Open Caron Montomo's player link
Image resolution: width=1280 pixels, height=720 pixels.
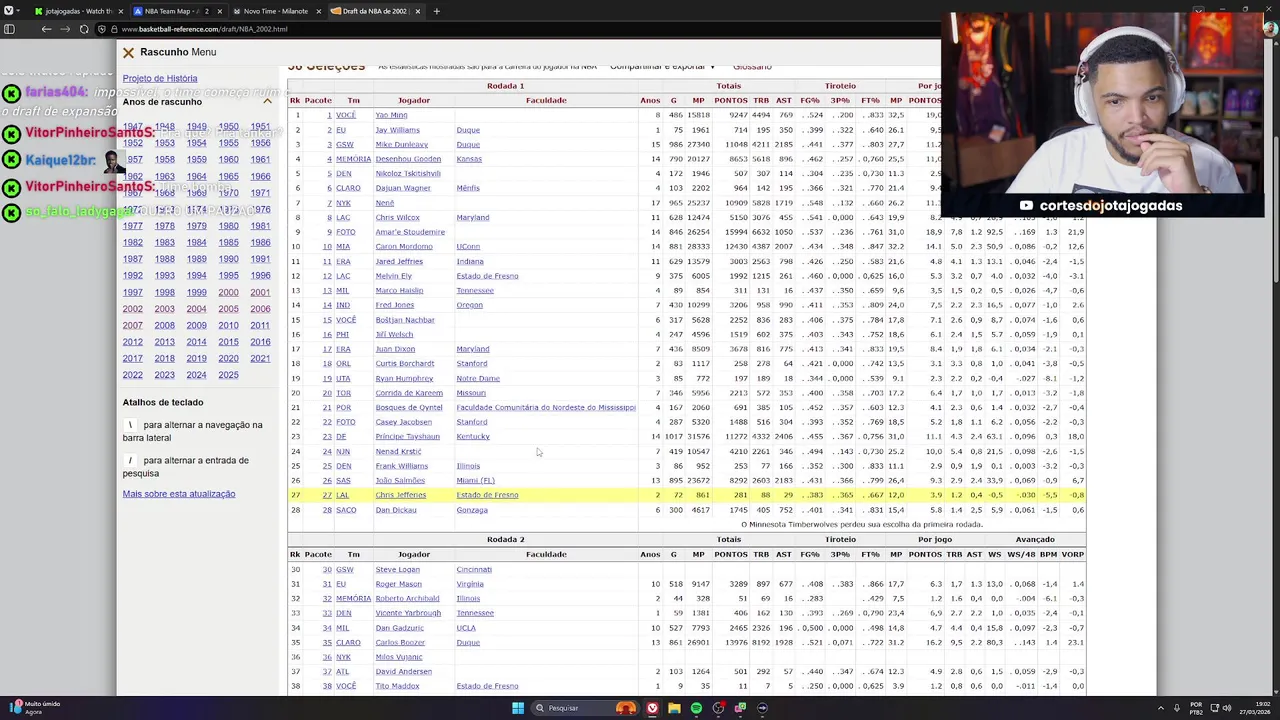404,246
